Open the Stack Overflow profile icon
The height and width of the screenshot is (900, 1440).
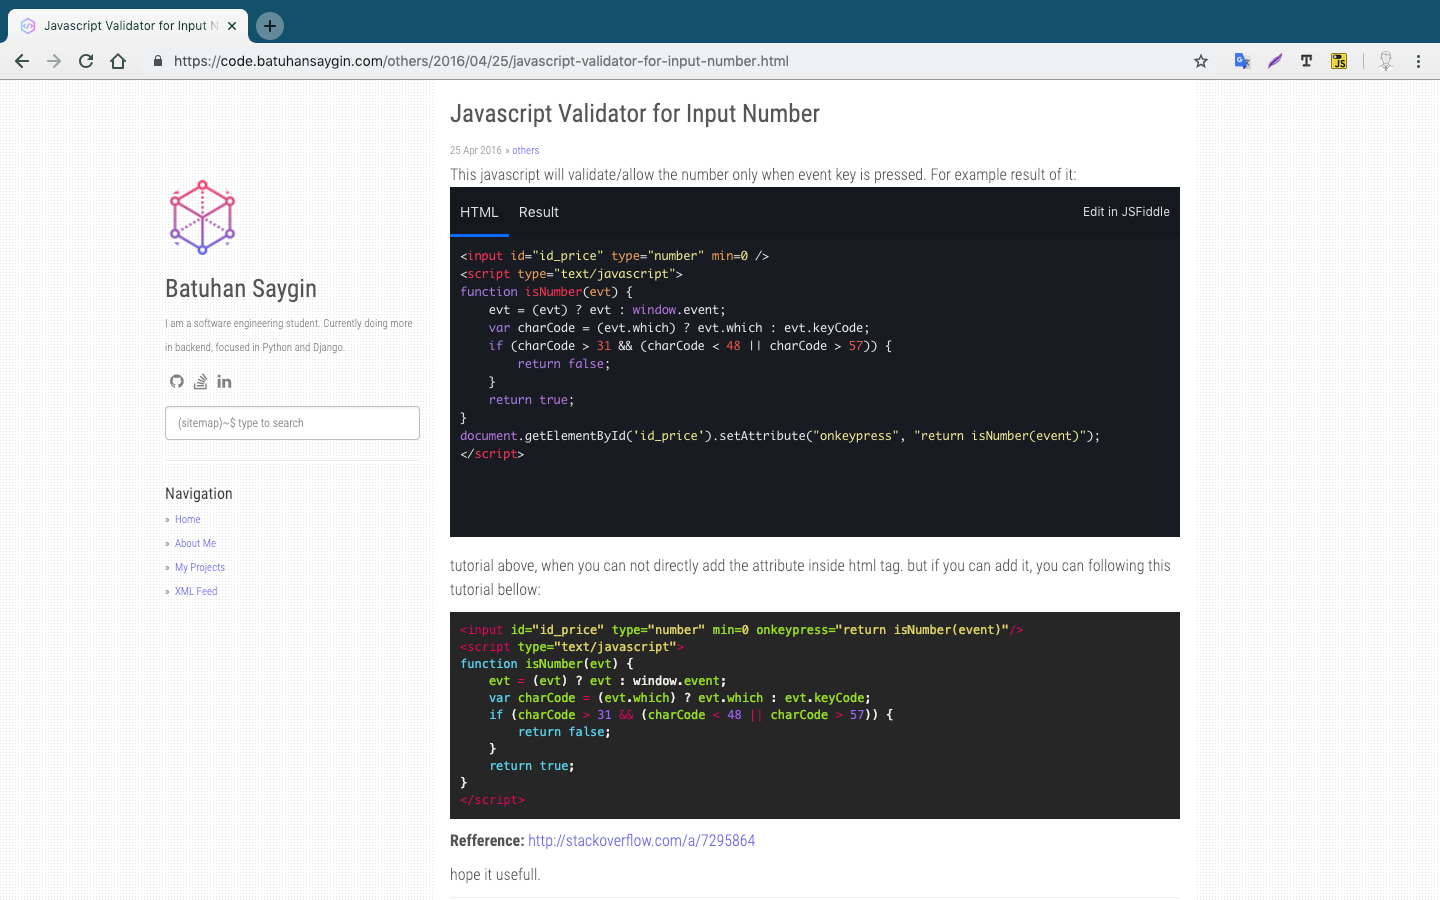pyautogui.click(x=200, y=381)
